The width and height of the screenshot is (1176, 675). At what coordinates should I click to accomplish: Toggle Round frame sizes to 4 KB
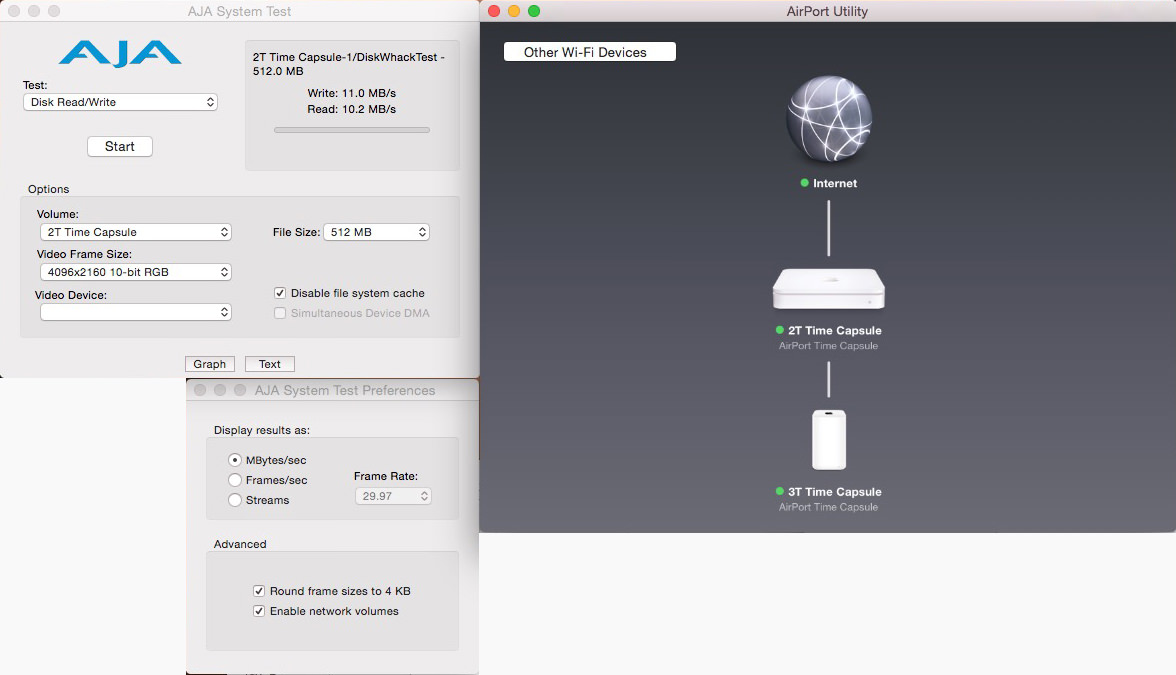pyautogui.click(x=259, y=591)
